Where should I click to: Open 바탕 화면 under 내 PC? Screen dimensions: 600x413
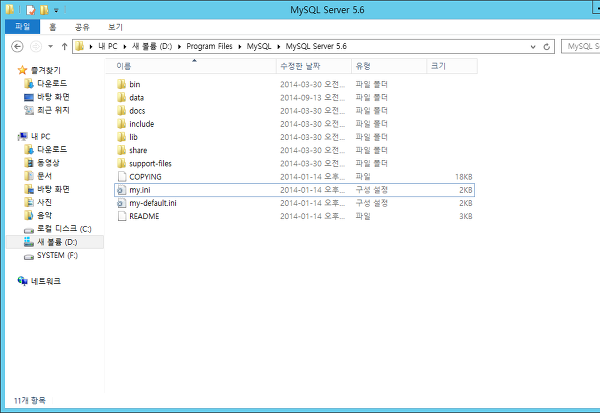pyautogui.click(x=53, y=189)
